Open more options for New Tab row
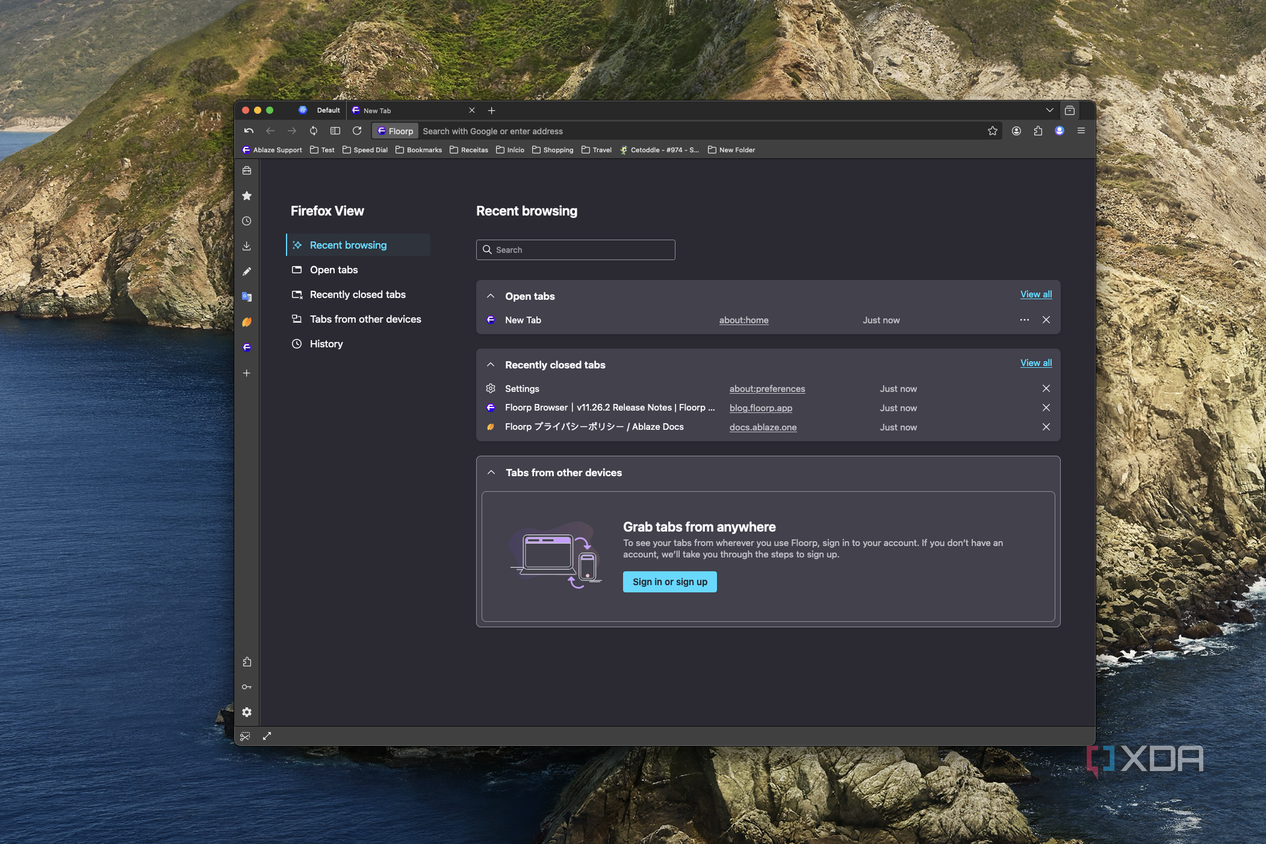Image resolution: width=1266 pixels, height=844 pixels. click(1025, 320)
